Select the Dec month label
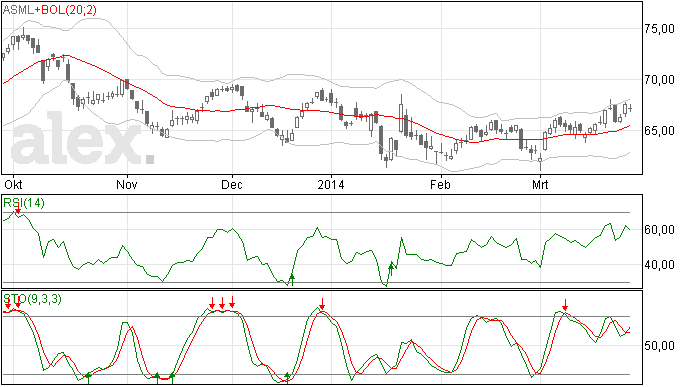Image resolution: width=690 pixels, height=387 pixels. pos(232,184)
